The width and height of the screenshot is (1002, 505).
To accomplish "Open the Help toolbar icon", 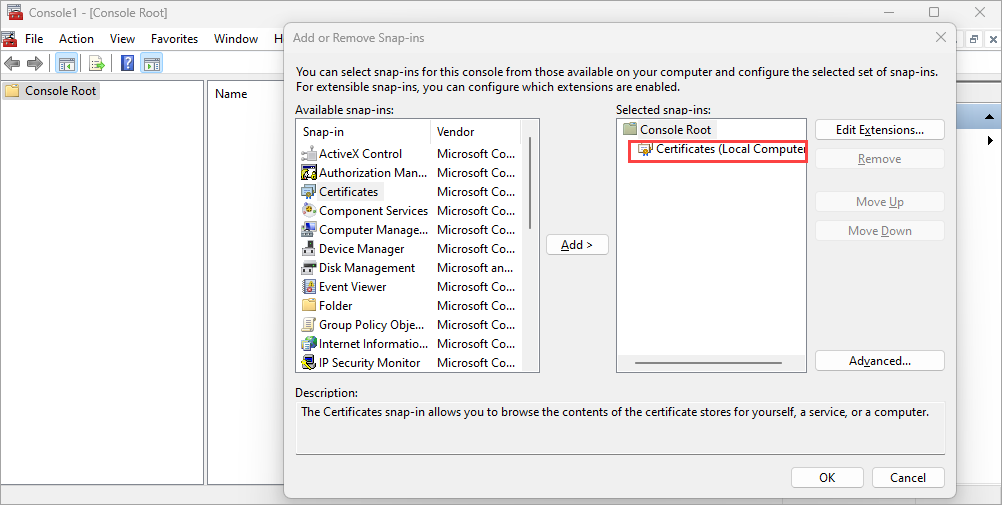I will pos(128,63).
